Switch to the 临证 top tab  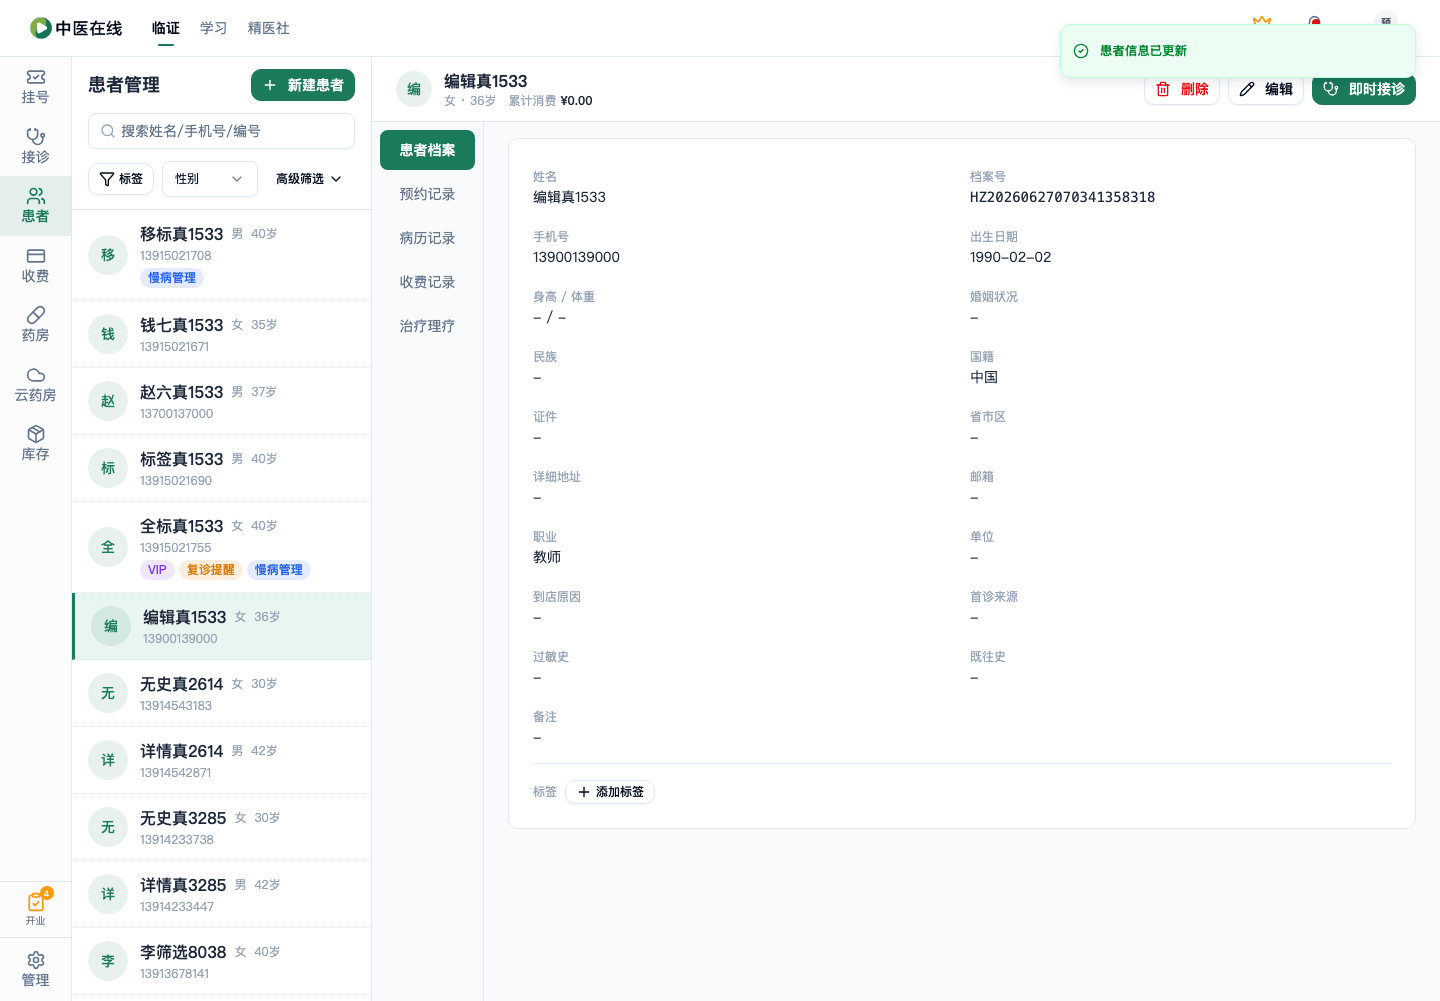(x=166, y=28)
